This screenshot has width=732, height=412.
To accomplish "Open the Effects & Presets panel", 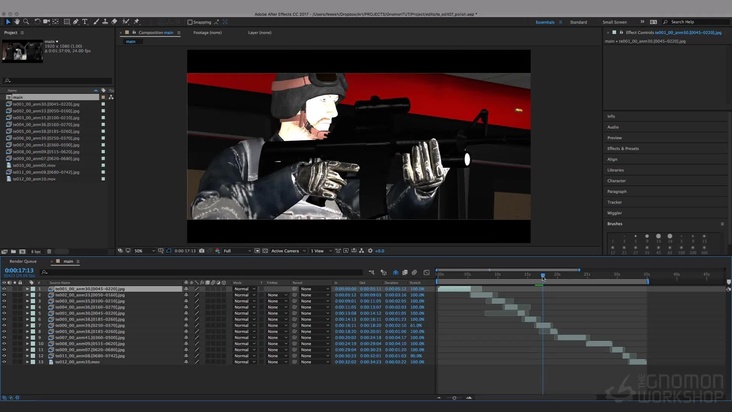I will click(623, 148).
